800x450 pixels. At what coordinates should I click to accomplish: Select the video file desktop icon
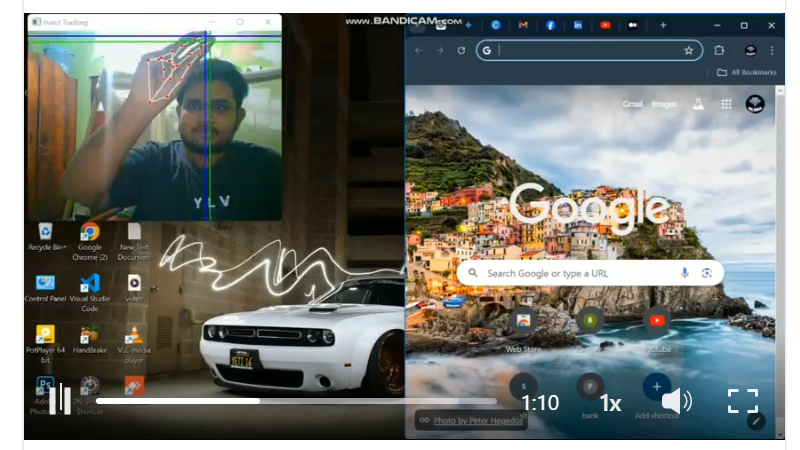pyautogui.click(x=134, y=288)
